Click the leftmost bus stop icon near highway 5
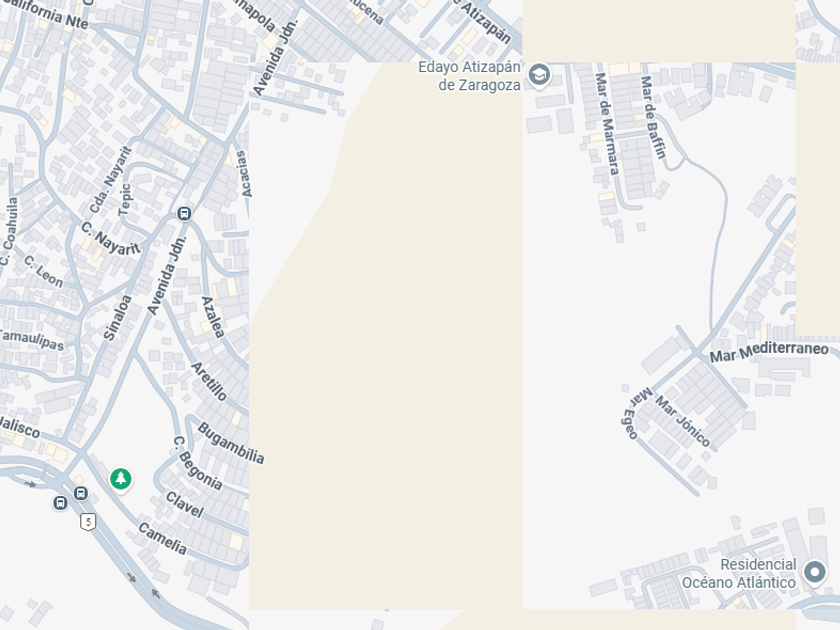The width and height of the screenshot is (840, 630). click(x=61, y=503)
